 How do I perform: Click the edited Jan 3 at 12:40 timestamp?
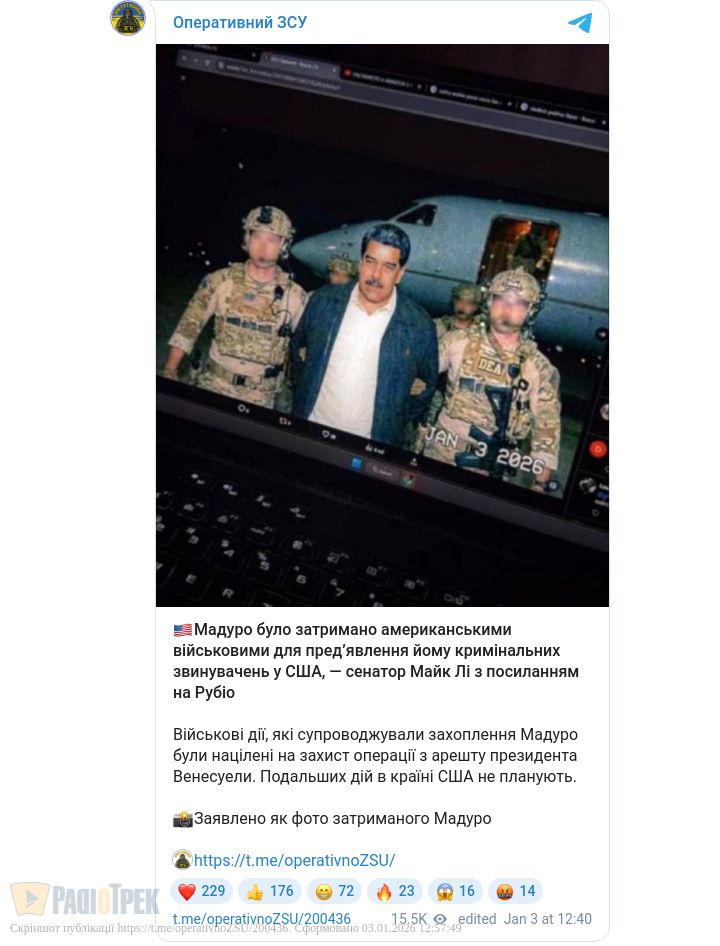524,919
